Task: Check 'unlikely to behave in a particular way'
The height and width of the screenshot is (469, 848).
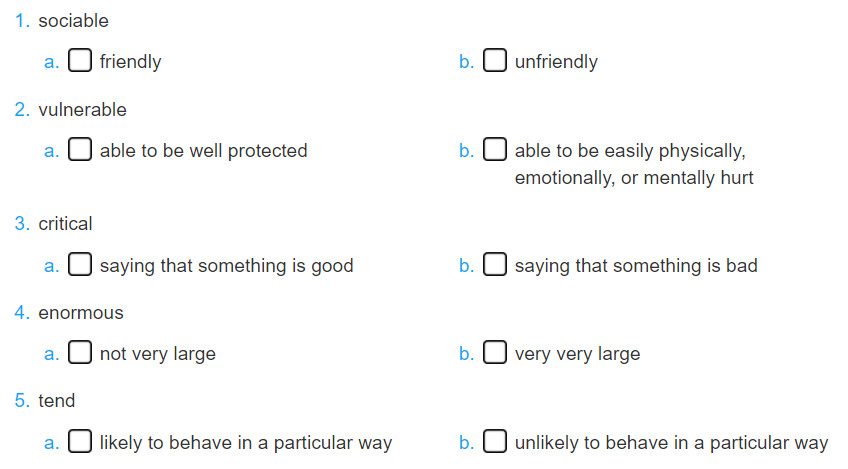Action: [x=495, y=441]
